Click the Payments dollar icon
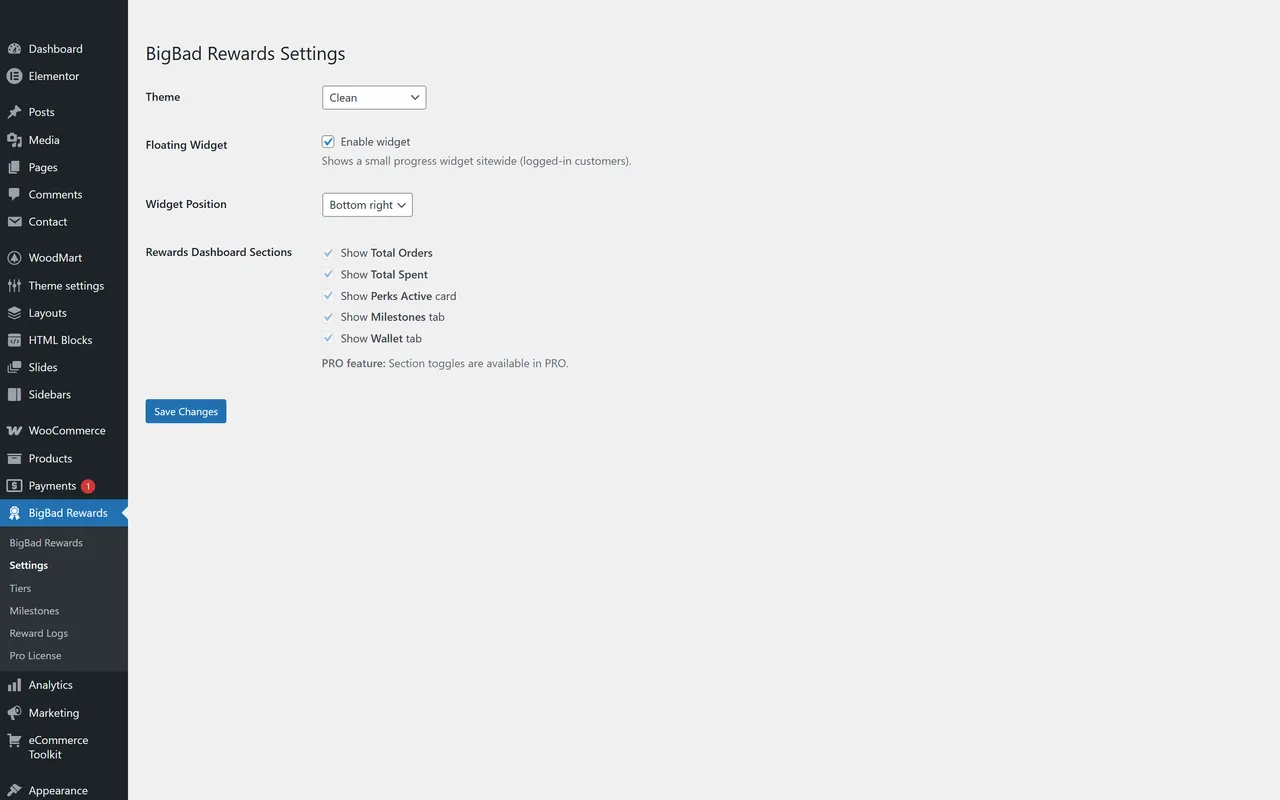1280x800 pixels. click(14, 486)
